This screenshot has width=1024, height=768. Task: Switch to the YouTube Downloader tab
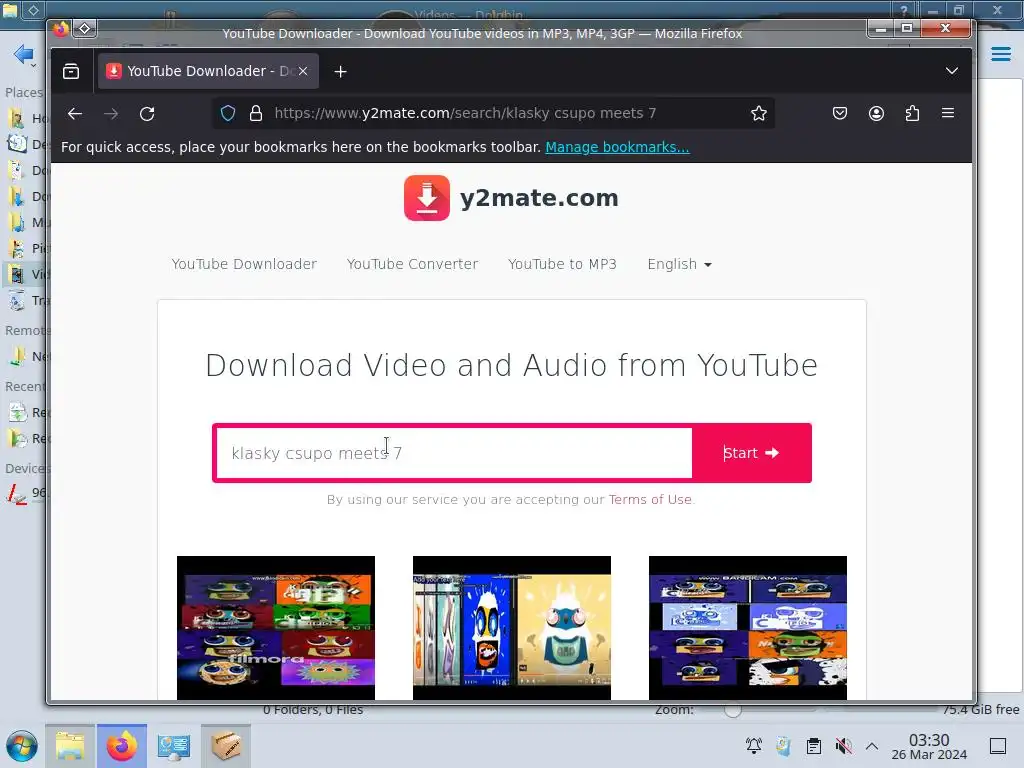coord(208,71)
